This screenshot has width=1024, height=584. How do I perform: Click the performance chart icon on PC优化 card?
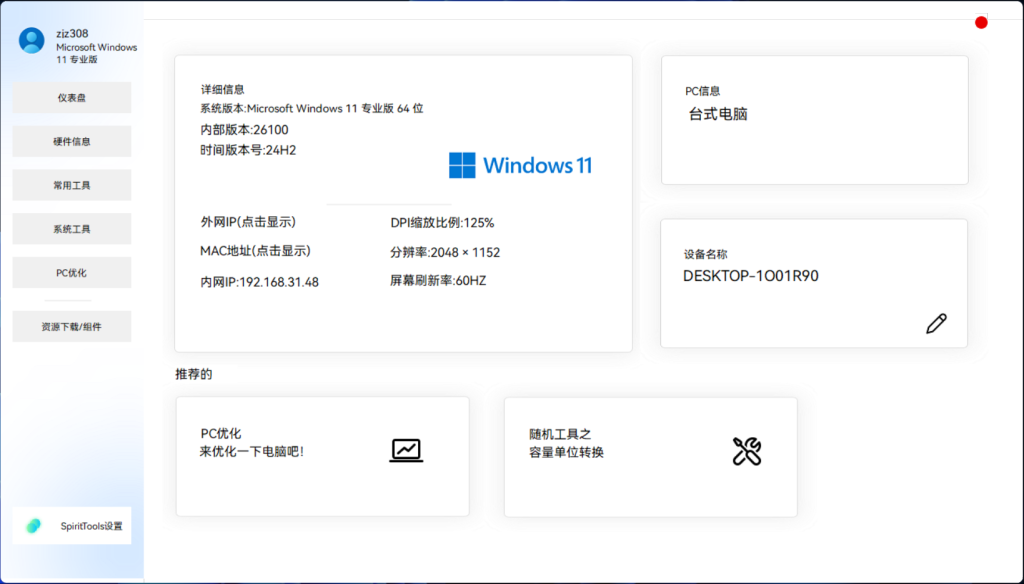click(404, 451)
